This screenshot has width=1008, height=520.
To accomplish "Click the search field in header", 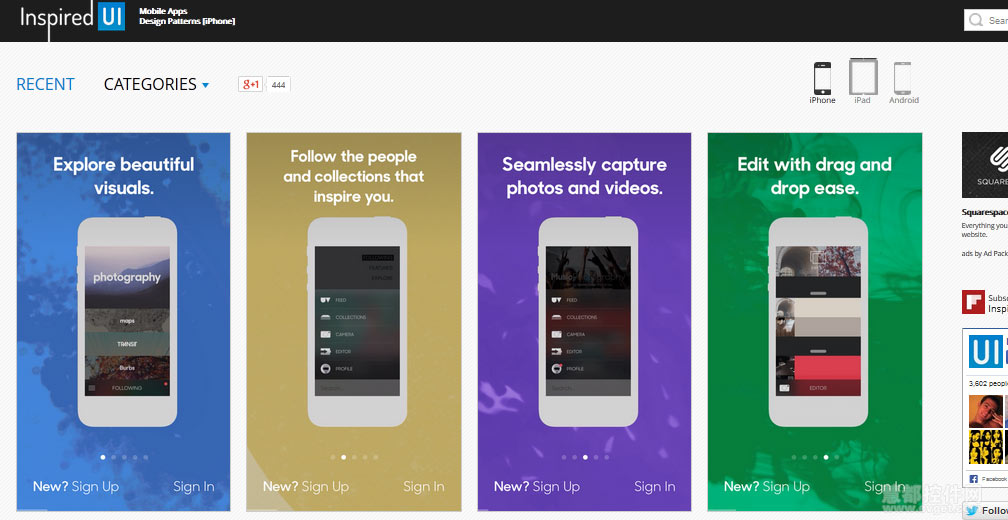I will click(x=986, y=20).
